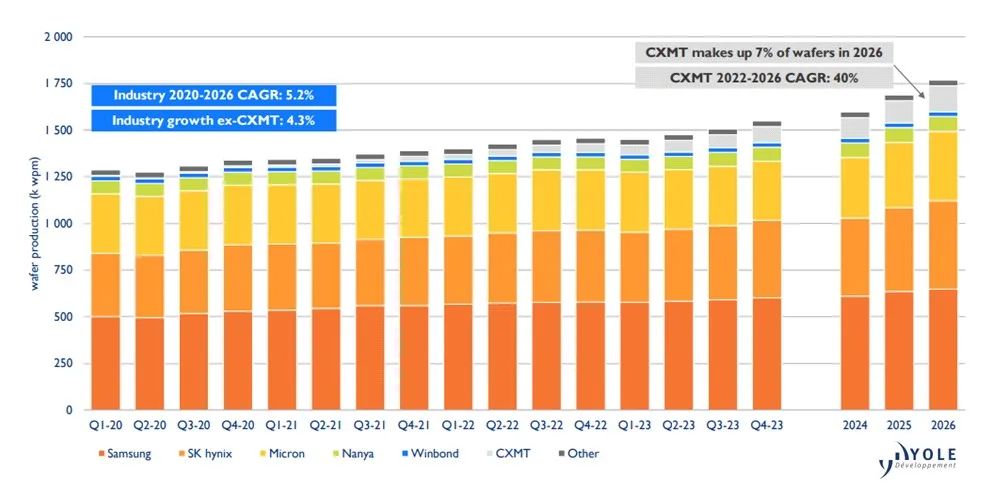The height and width of the screenshot is (495, 986).
Task: Select the SK hynix legend label
Action: pyautogui.click(x=209, y=453)
